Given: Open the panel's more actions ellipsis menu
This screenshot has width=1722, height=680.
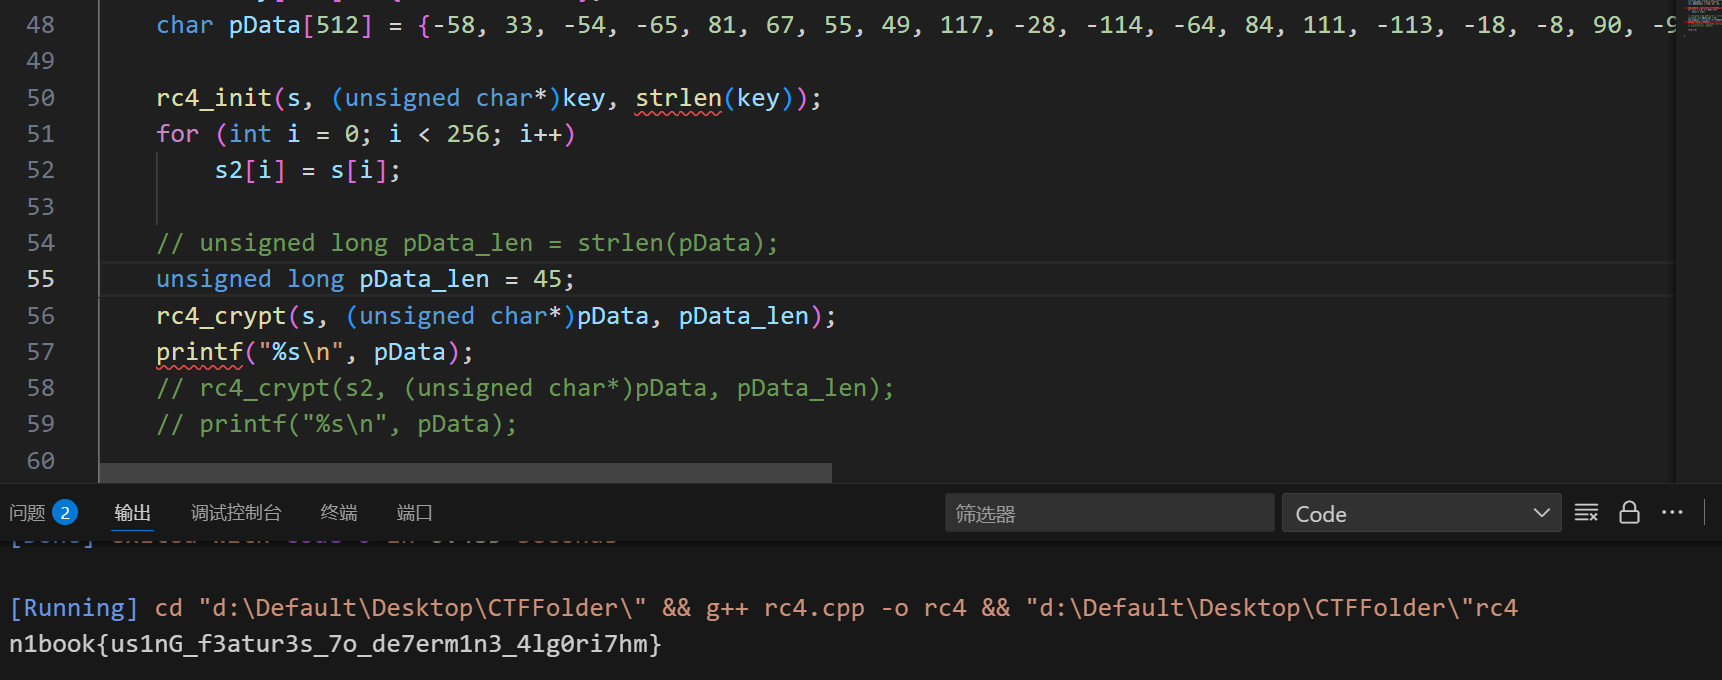Looking at the screenshot, I should pyautogui.click(x=1672, y=513).
